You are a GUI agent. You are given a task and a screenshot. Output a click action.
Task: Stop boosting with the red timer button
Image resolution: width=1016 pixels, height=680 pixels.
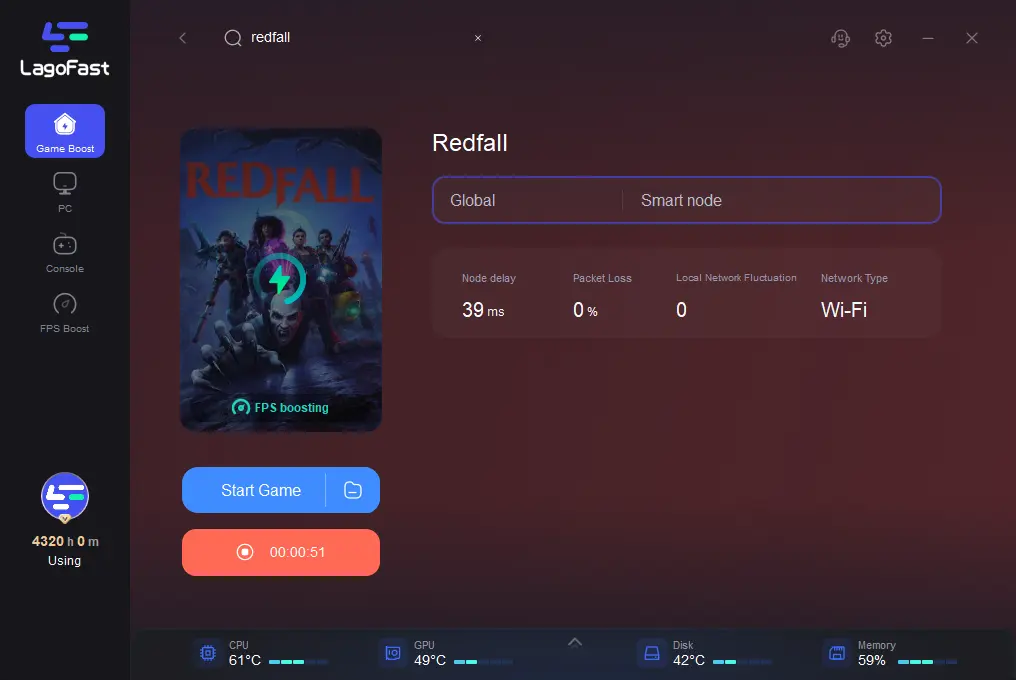click(281, 552)
